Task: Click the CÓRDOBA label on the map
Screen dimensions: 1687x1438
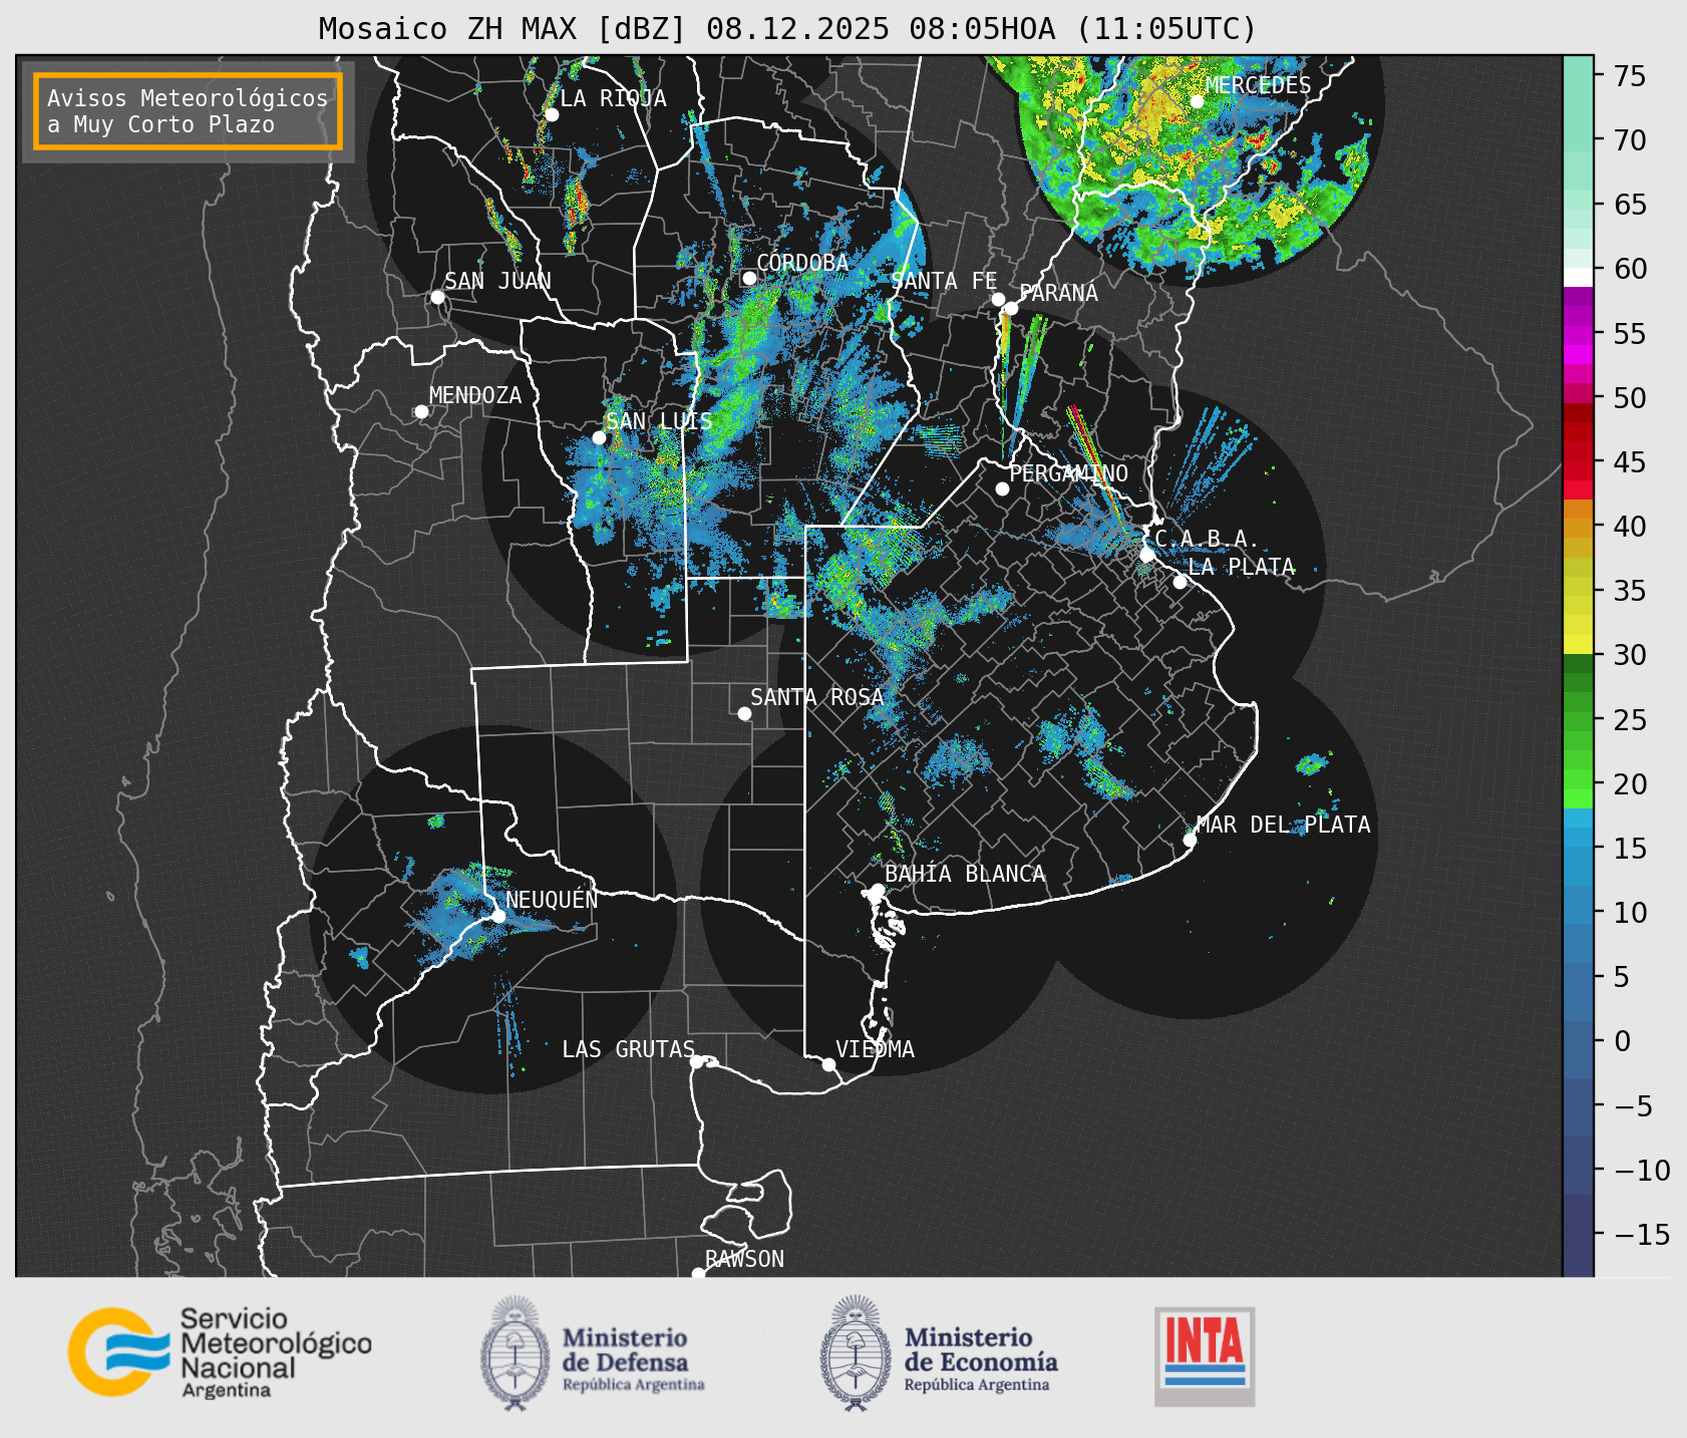Action: tap(802, 262)
